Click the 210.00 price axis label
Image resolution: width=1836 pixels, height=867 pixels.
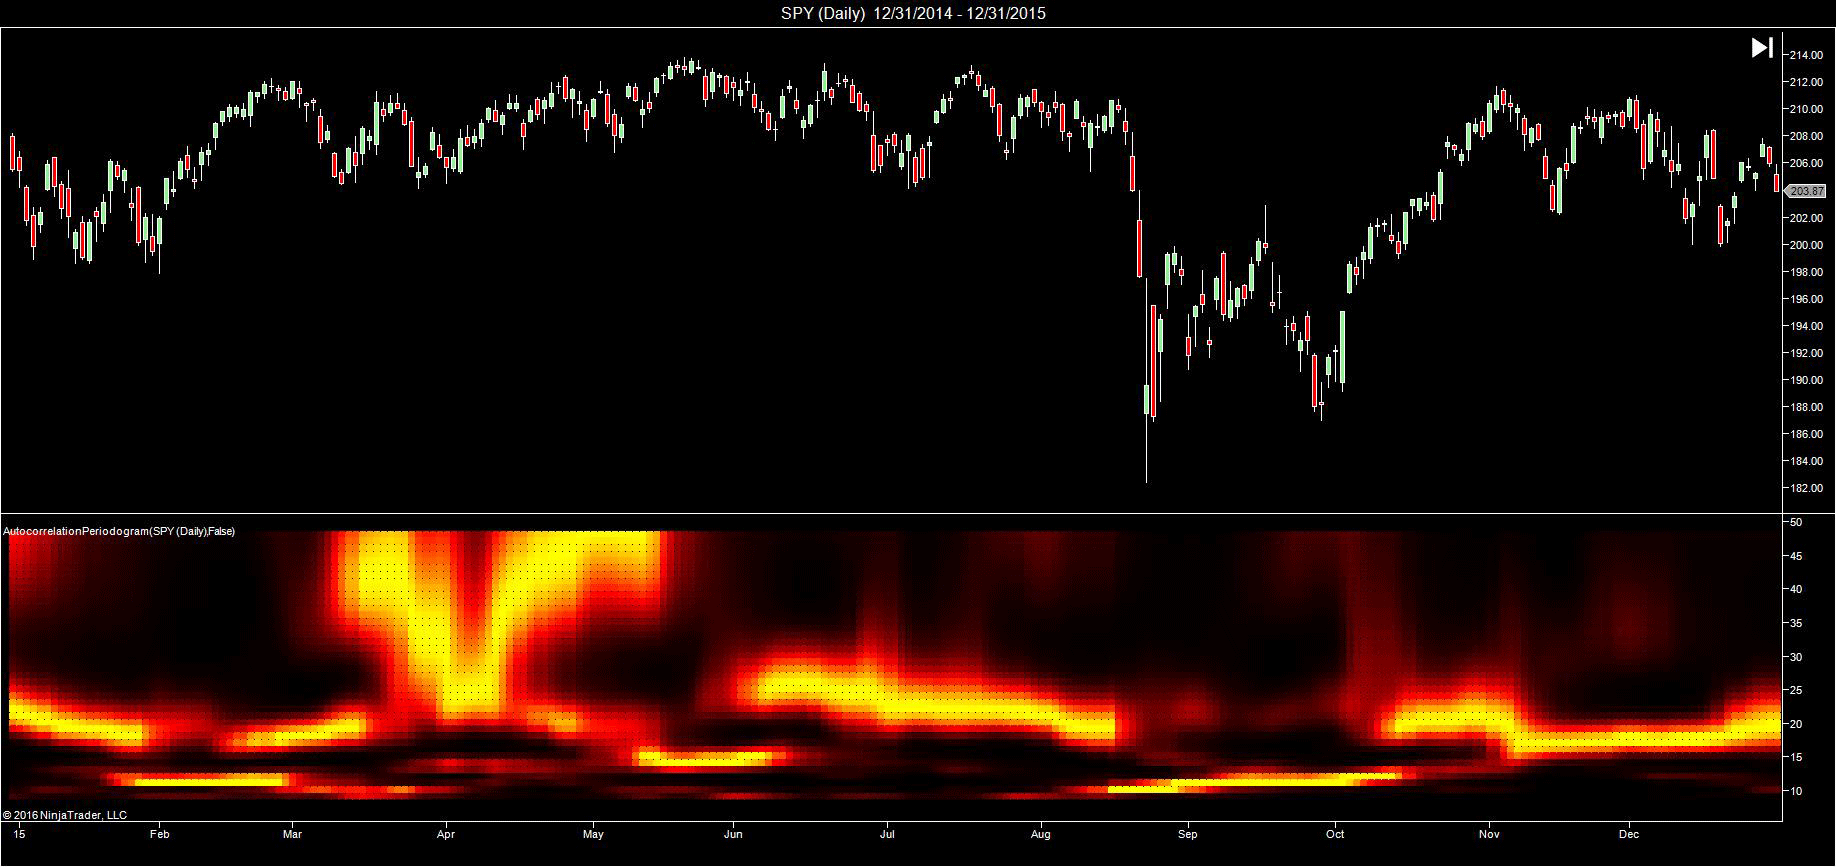coord(1805,109)
